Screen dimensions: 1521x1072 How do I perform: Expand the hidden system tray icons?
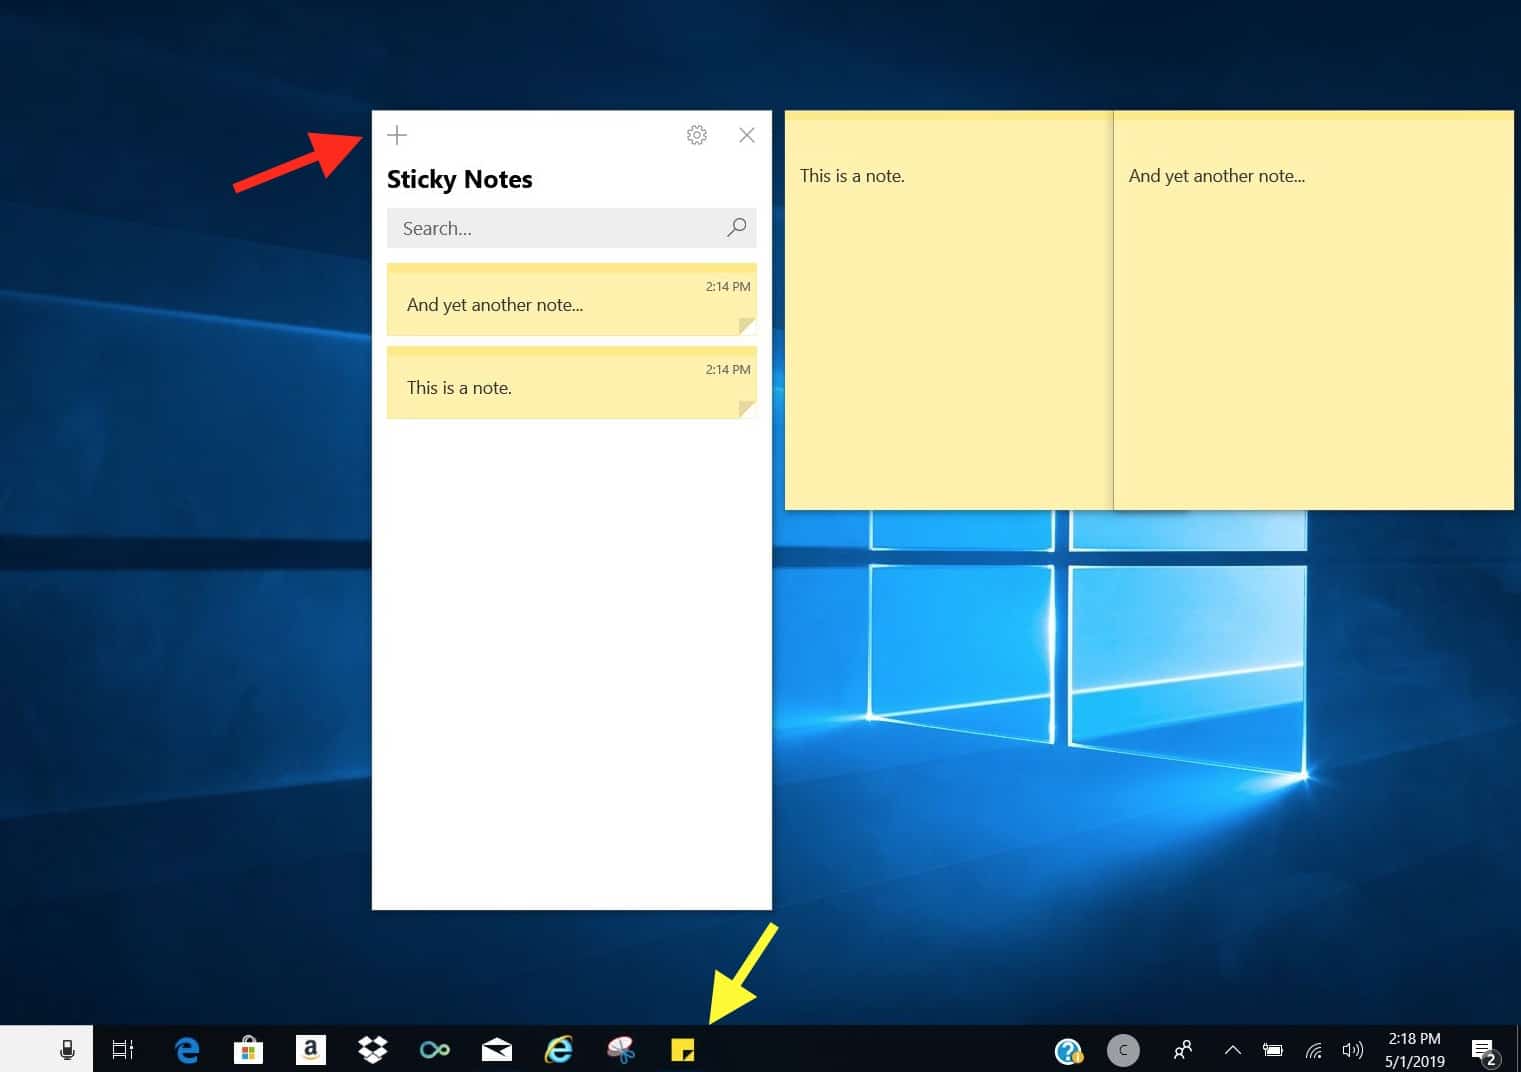[x=1232, y=1049]
